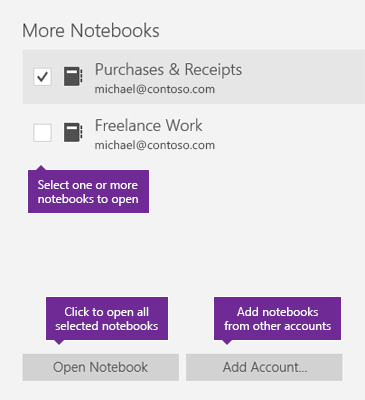This screenshot has height=400, width=365.
Task: Select the Freelance Work notebook title
Action: coord(149,126)
